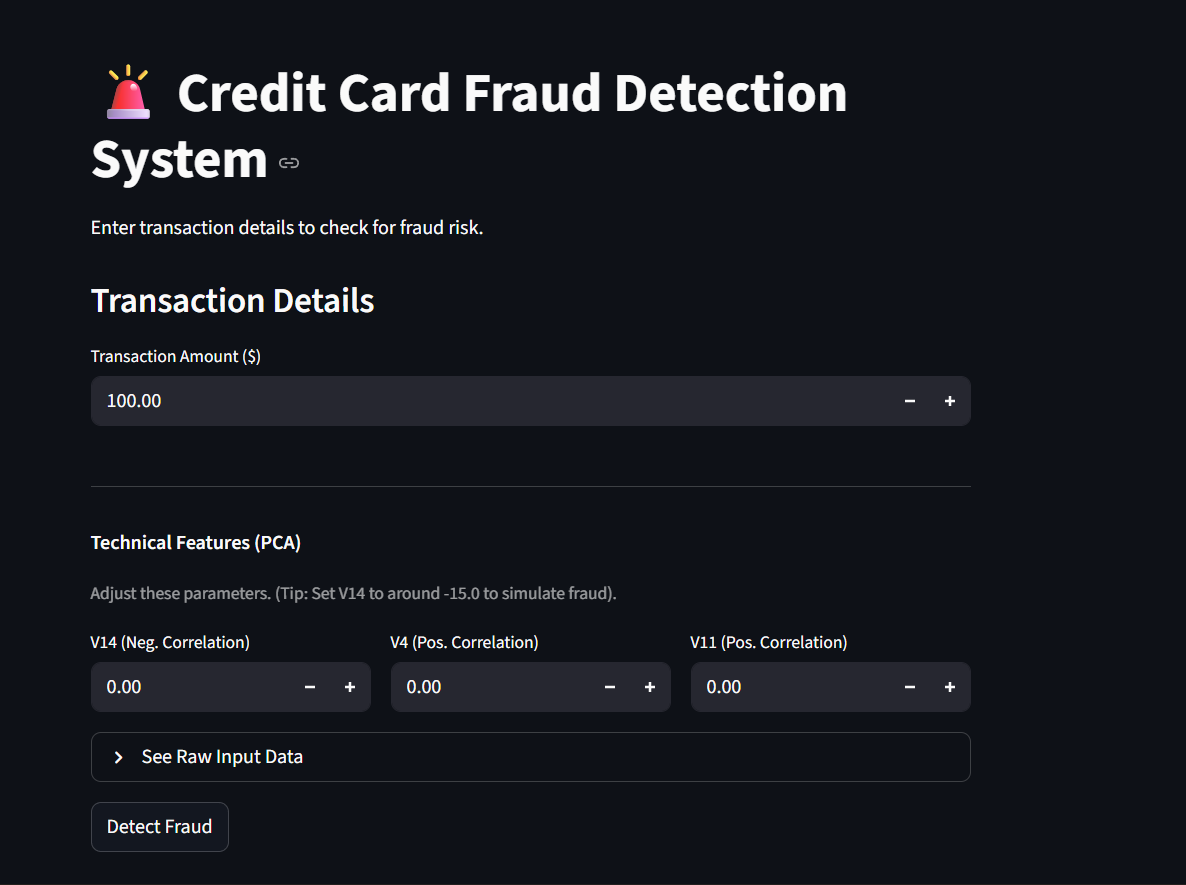This screenshot has height=885, width=1186.
Task: Select the 100.00 amount value for editing
Action: point(133,400)
